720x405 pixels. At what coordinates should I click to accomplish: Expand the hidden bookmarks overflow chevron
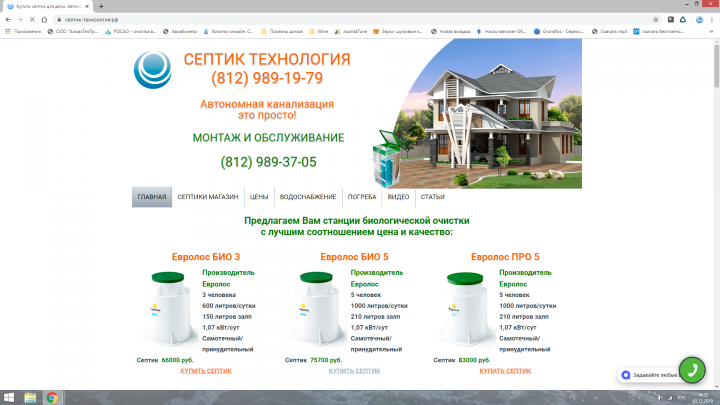point(711,32)
